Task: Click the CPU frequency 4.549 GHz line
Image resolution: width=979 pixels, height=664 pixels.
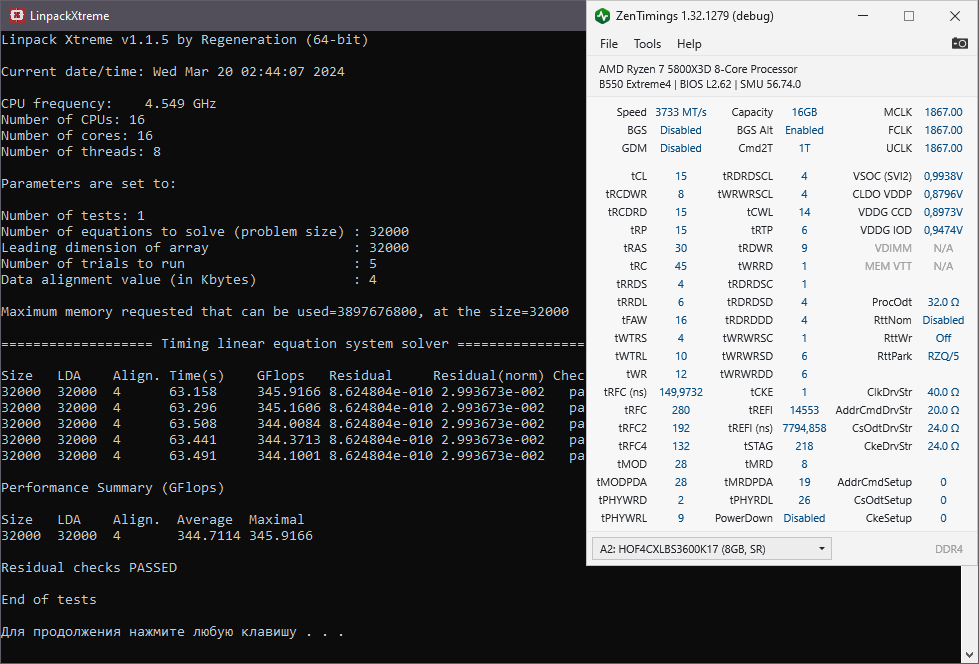Action: tap(109, 104)
